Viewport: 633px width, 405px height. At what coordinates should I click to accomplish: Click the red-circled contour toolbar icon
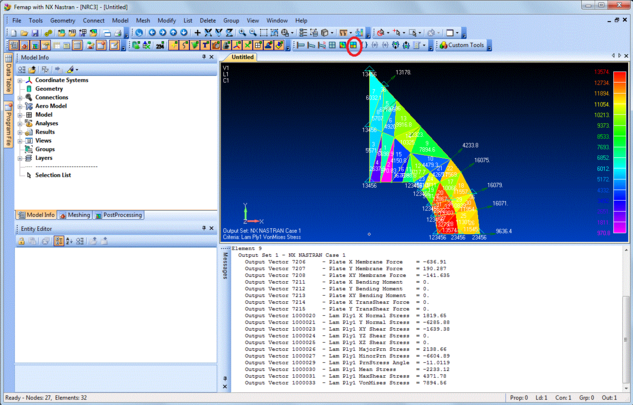[353, 45]
